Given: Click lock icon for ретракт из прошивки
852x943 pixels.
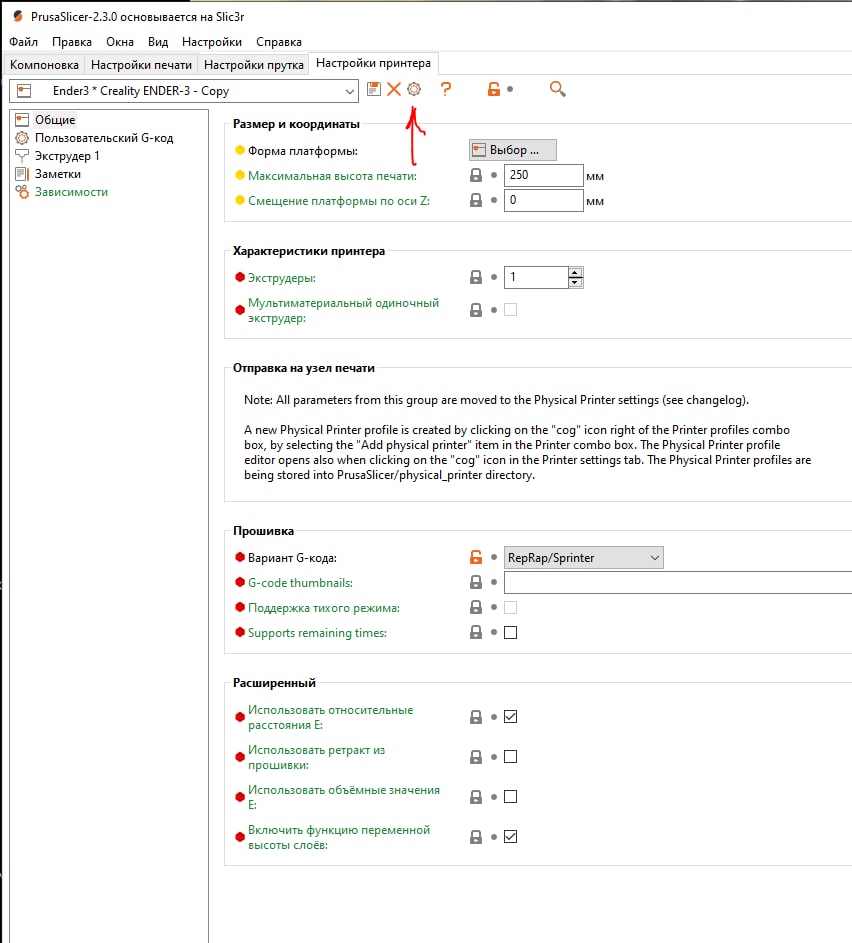Looking at the screenshot, I should coord(476,757).
